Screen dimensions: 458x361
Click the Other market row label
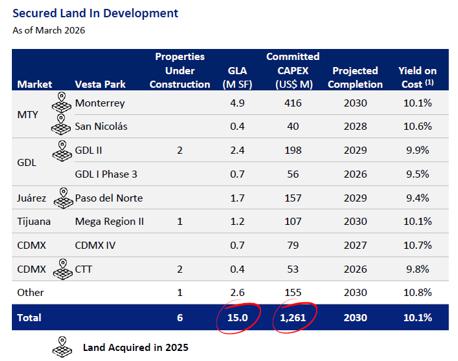click(30, 292)
